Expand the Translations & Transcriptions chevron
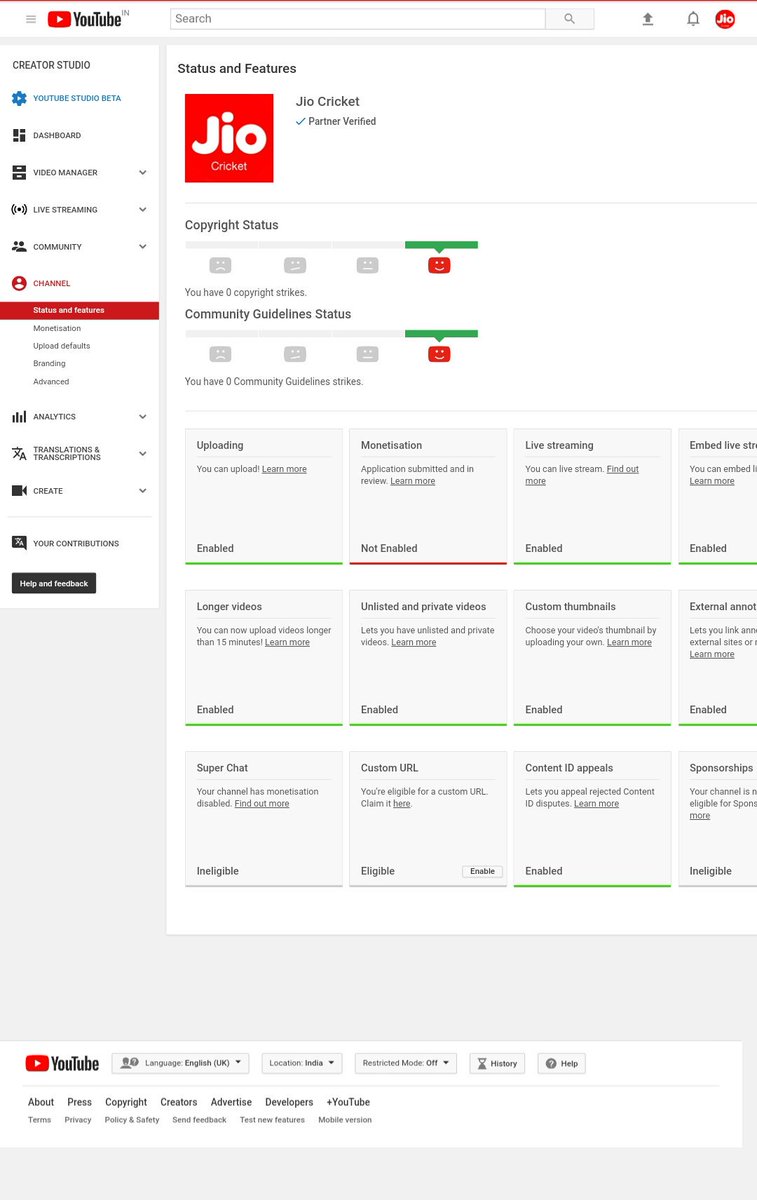757x1200 pixels. [x=142, y=453]
